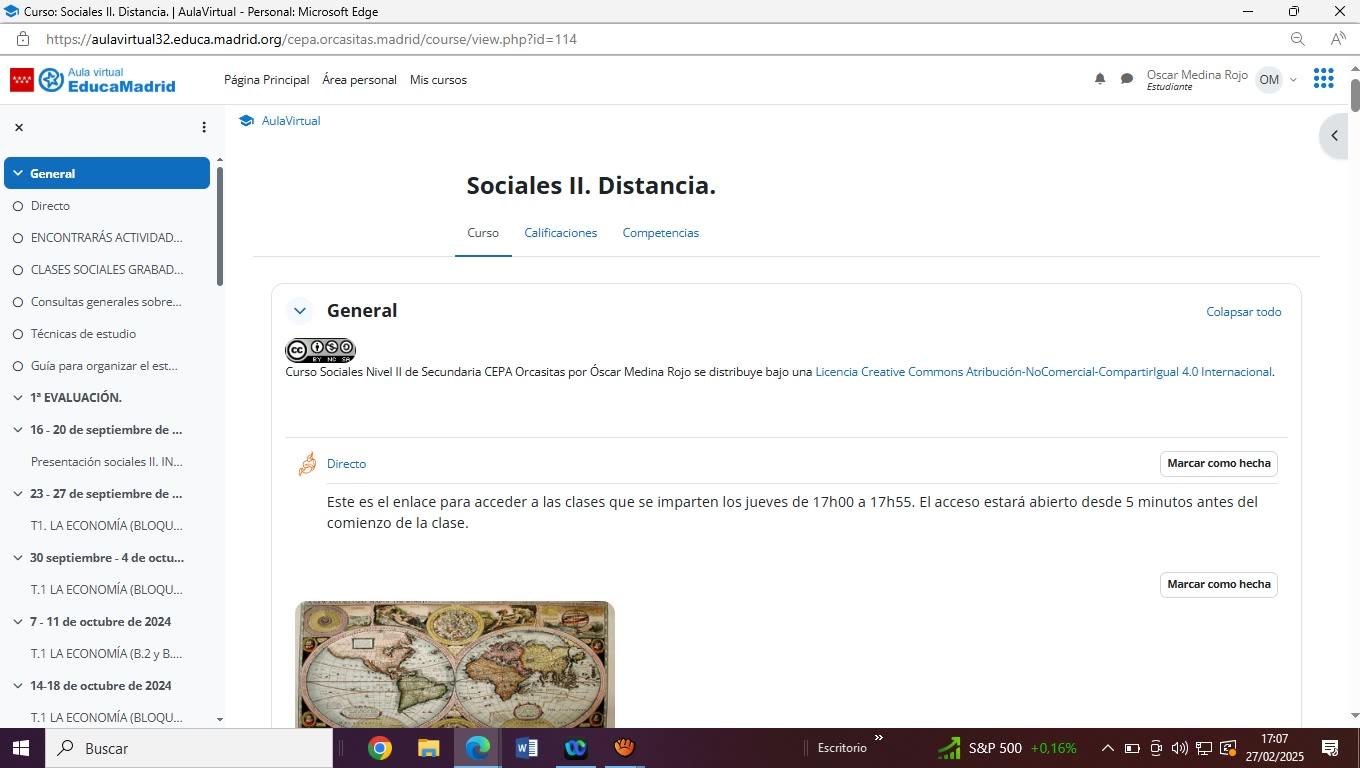Screen dimensions: 1360x768
Task: Open the notifications bell in the header
Action: 1100,79
